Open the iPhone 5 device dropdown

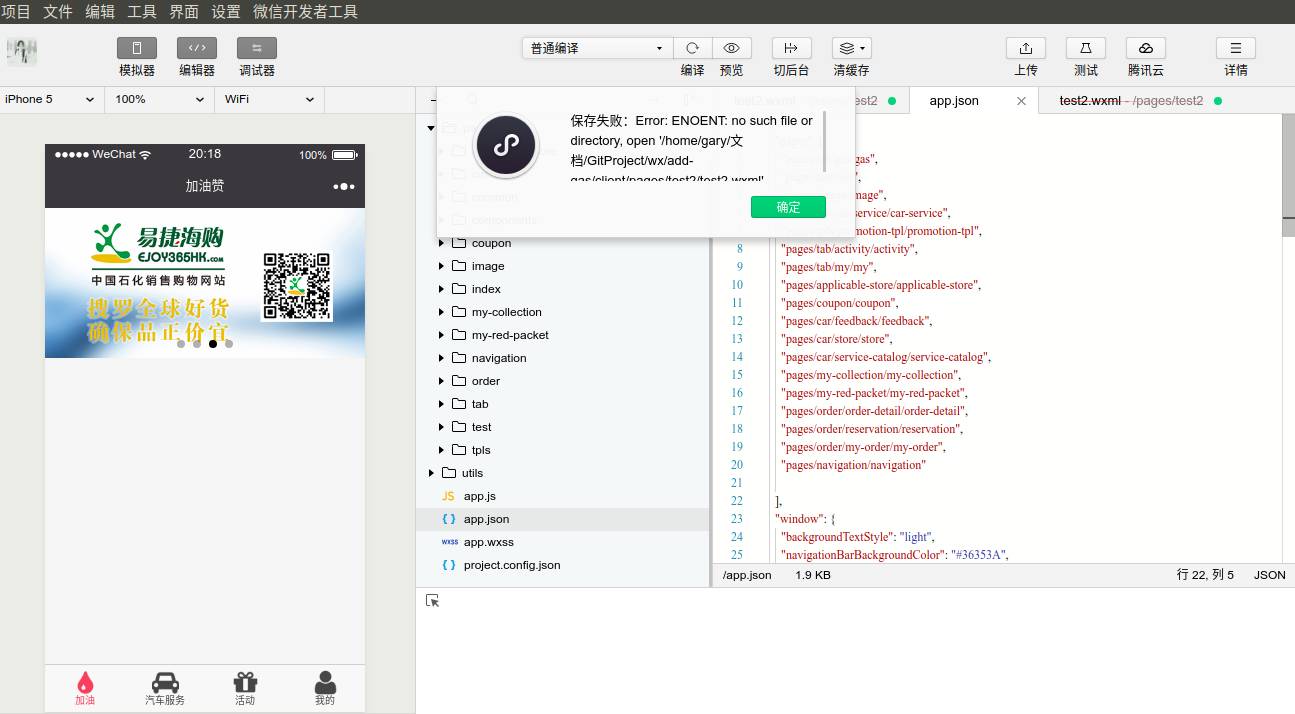(50, 99)
